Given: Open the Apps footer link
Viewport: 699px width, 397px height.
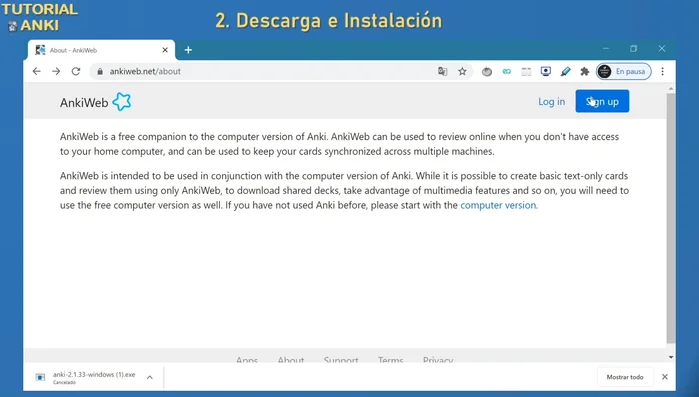Looking at the screenshot, I should point(247,360).
